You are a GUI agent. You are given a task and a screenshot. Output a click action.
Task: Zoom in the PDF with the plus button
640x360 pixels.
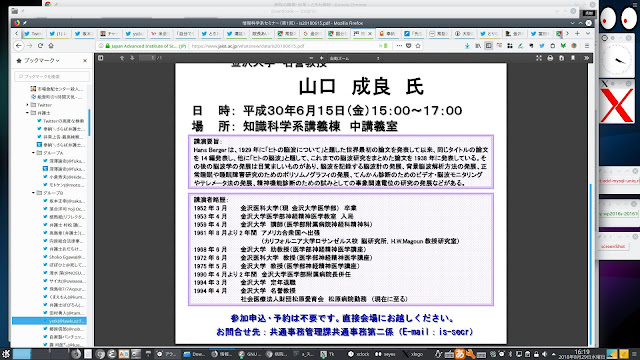(322, 58)
